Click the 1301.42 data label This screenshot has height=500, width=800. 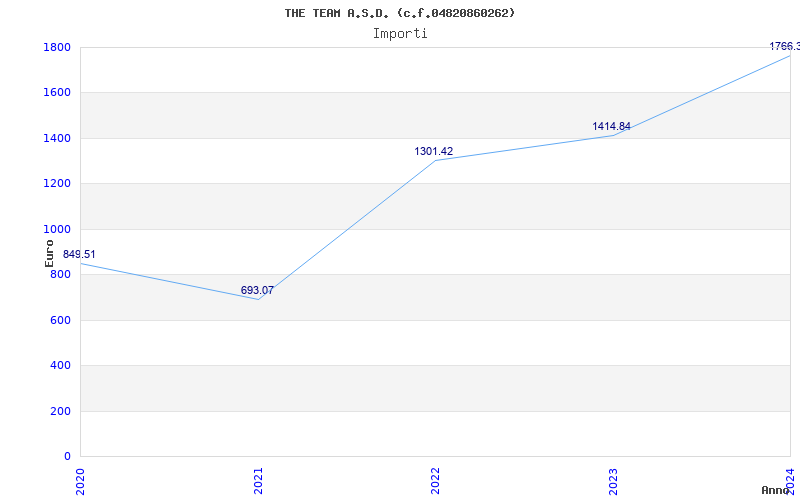[433, 152]
